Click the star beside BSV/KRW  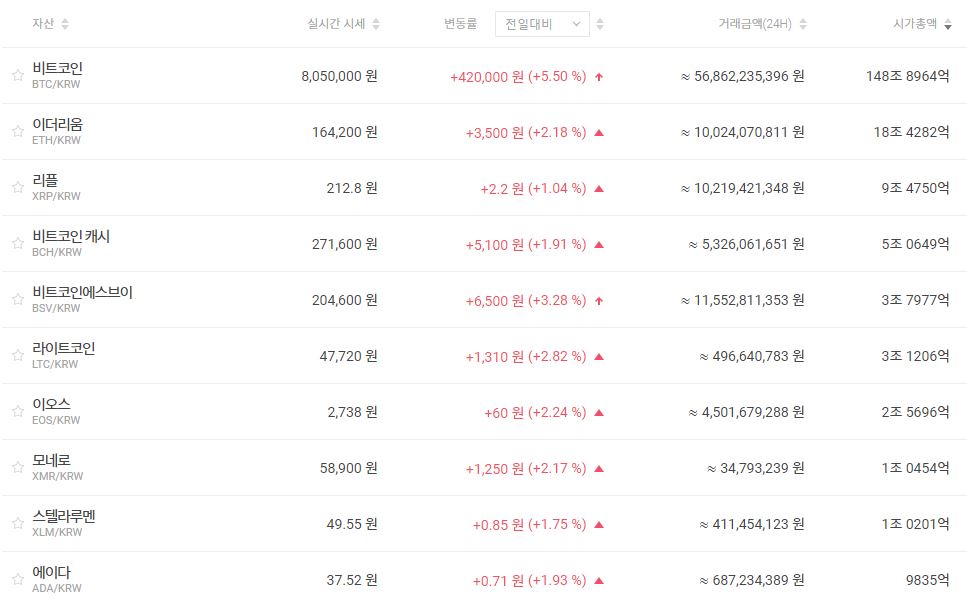click(x=17, y=300)
